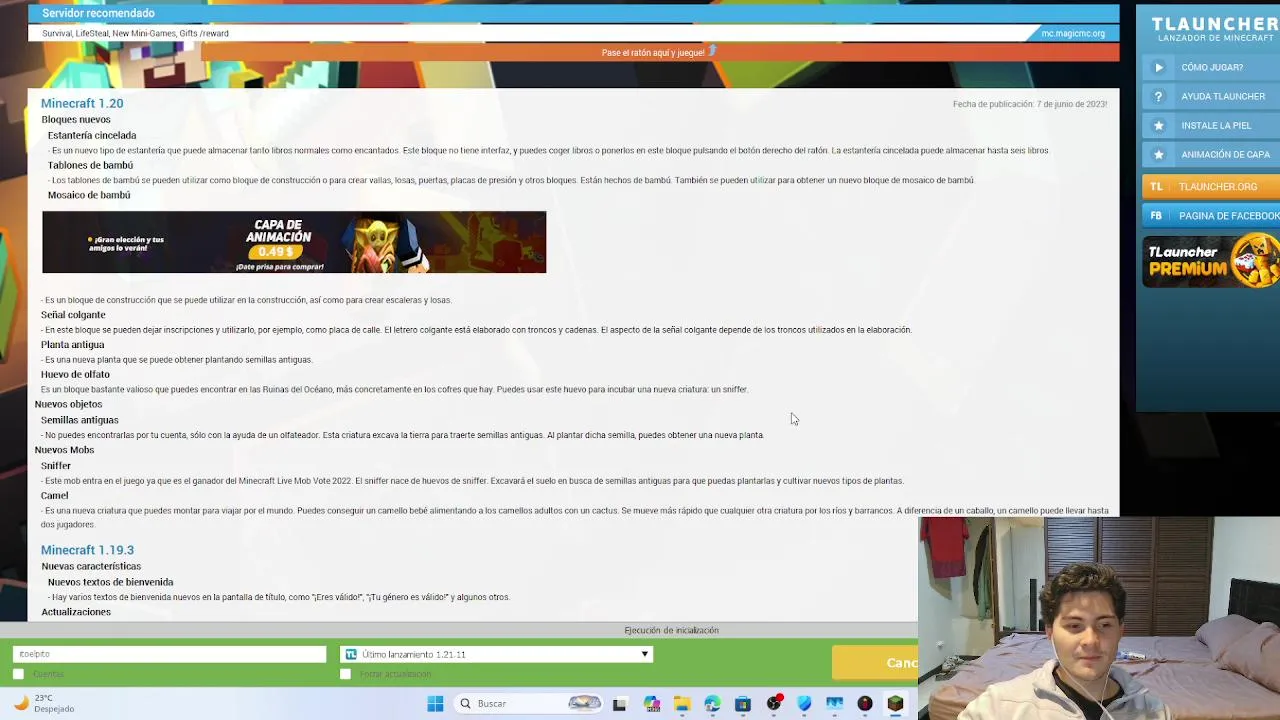Click the colorful Copilot icon in the taskbar
1280x720 pixels.
tap(651, 704)
